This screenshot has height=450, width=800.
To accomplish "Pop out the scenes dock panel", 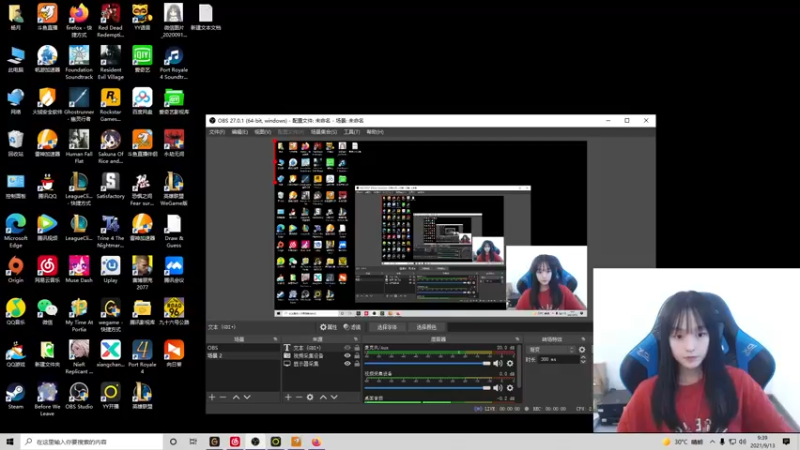I will [276, 339].
